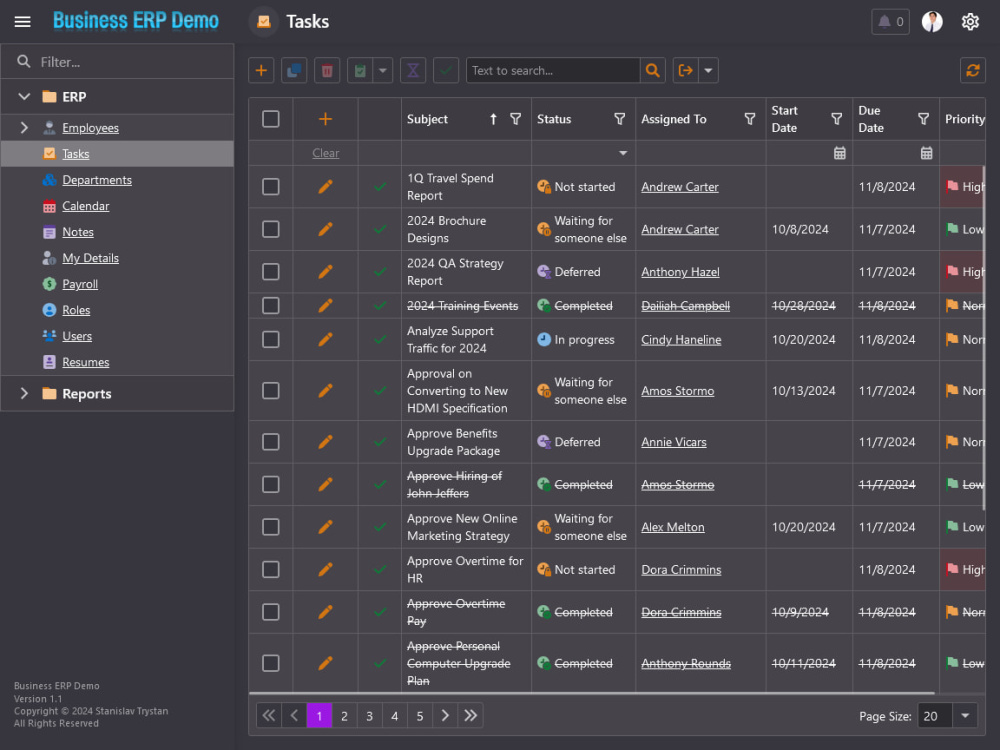Click the export toolbar icon
This screenshot has height=750, width=1000.
pos(686,70)
